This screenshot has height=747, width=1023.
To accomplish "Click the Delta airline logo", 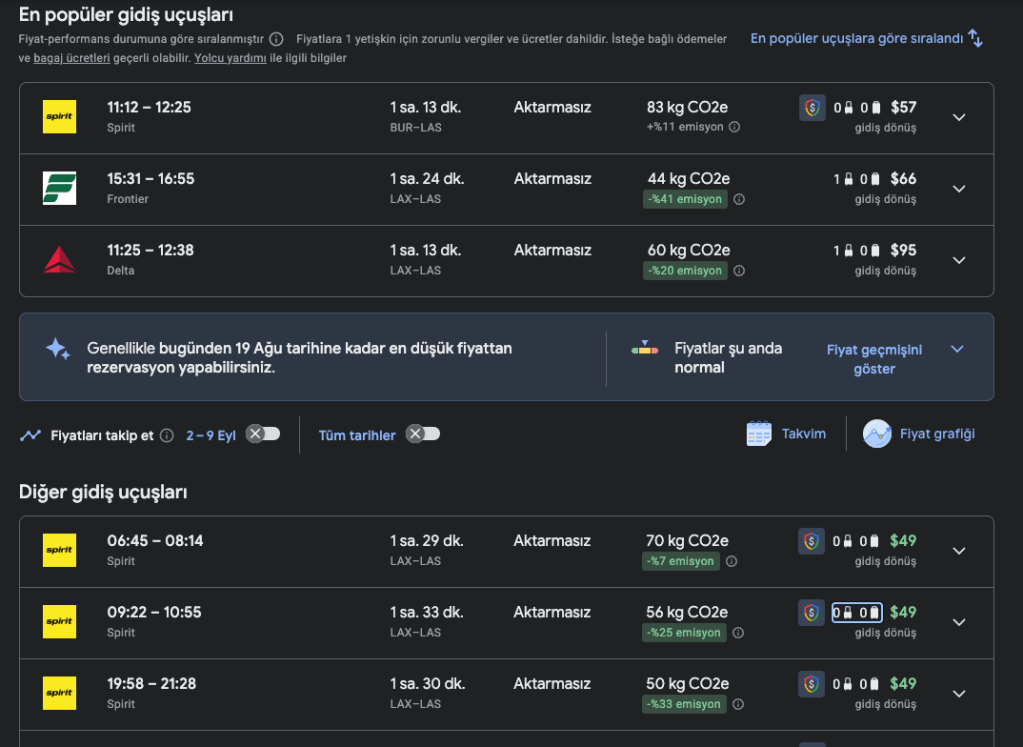I will tap(59, 260).
